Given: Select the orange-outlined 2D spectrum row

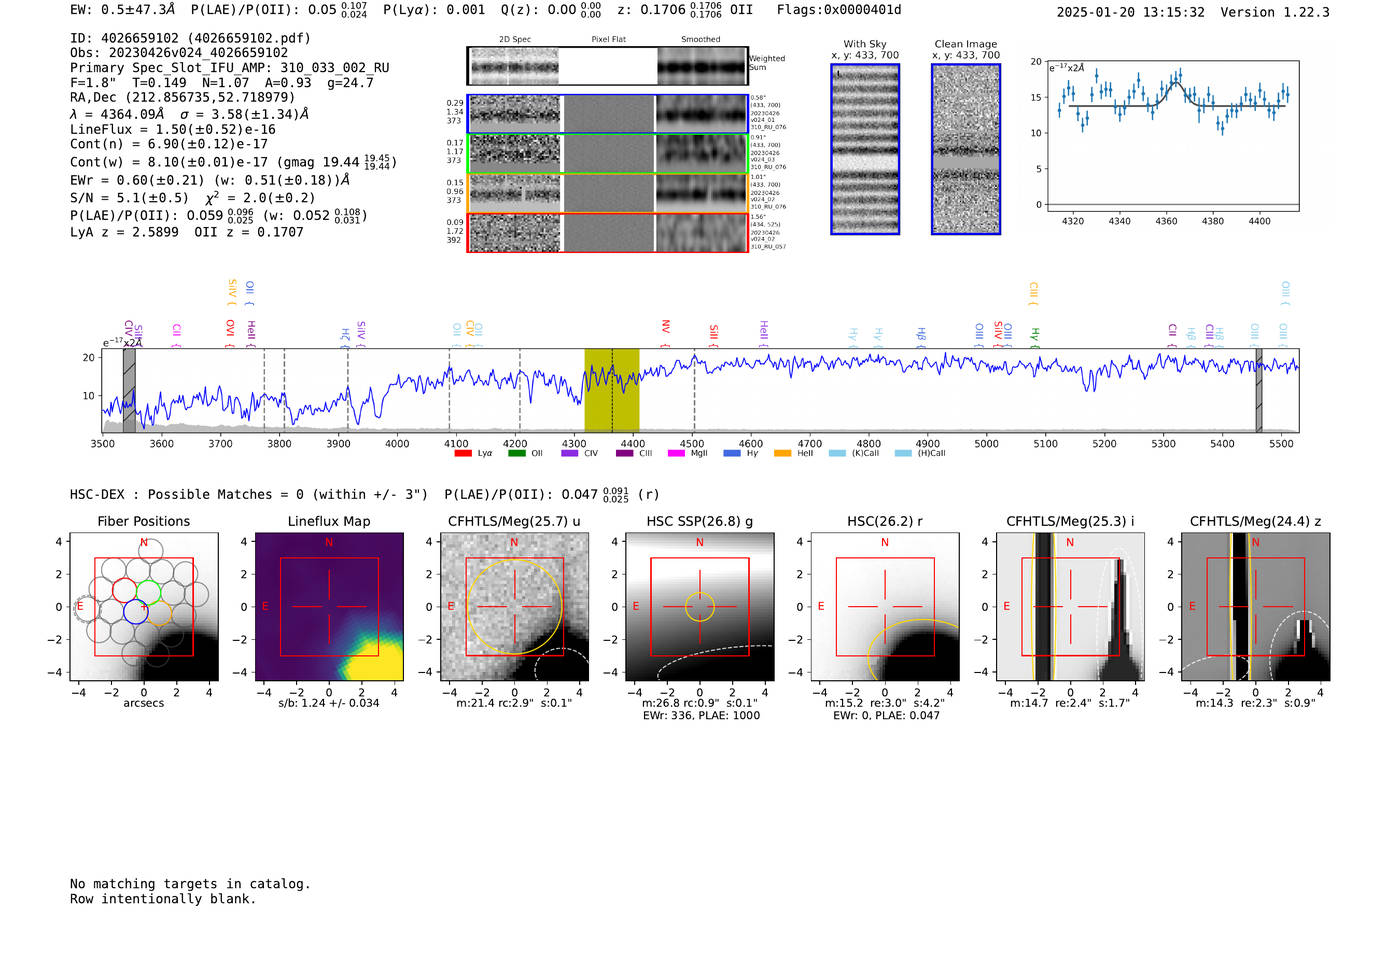Looking at the screenshot, I should pos(608,193).
